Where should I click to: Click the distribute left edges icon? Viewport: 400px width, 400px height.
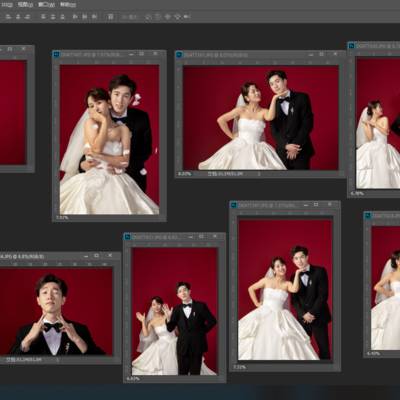75,17
